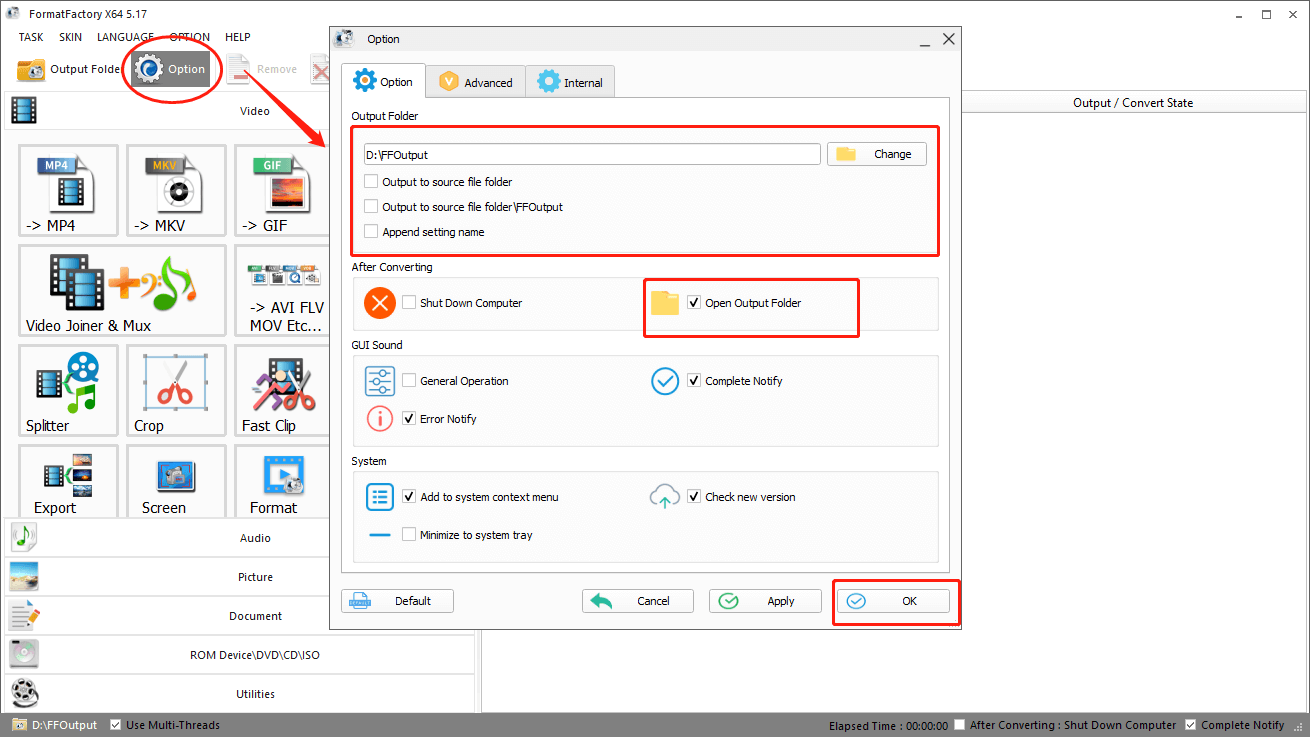Viewport: 1310px width, 737px height.
Task: Uncheck Open Output Folder
Action: click(x=694, y=303)
